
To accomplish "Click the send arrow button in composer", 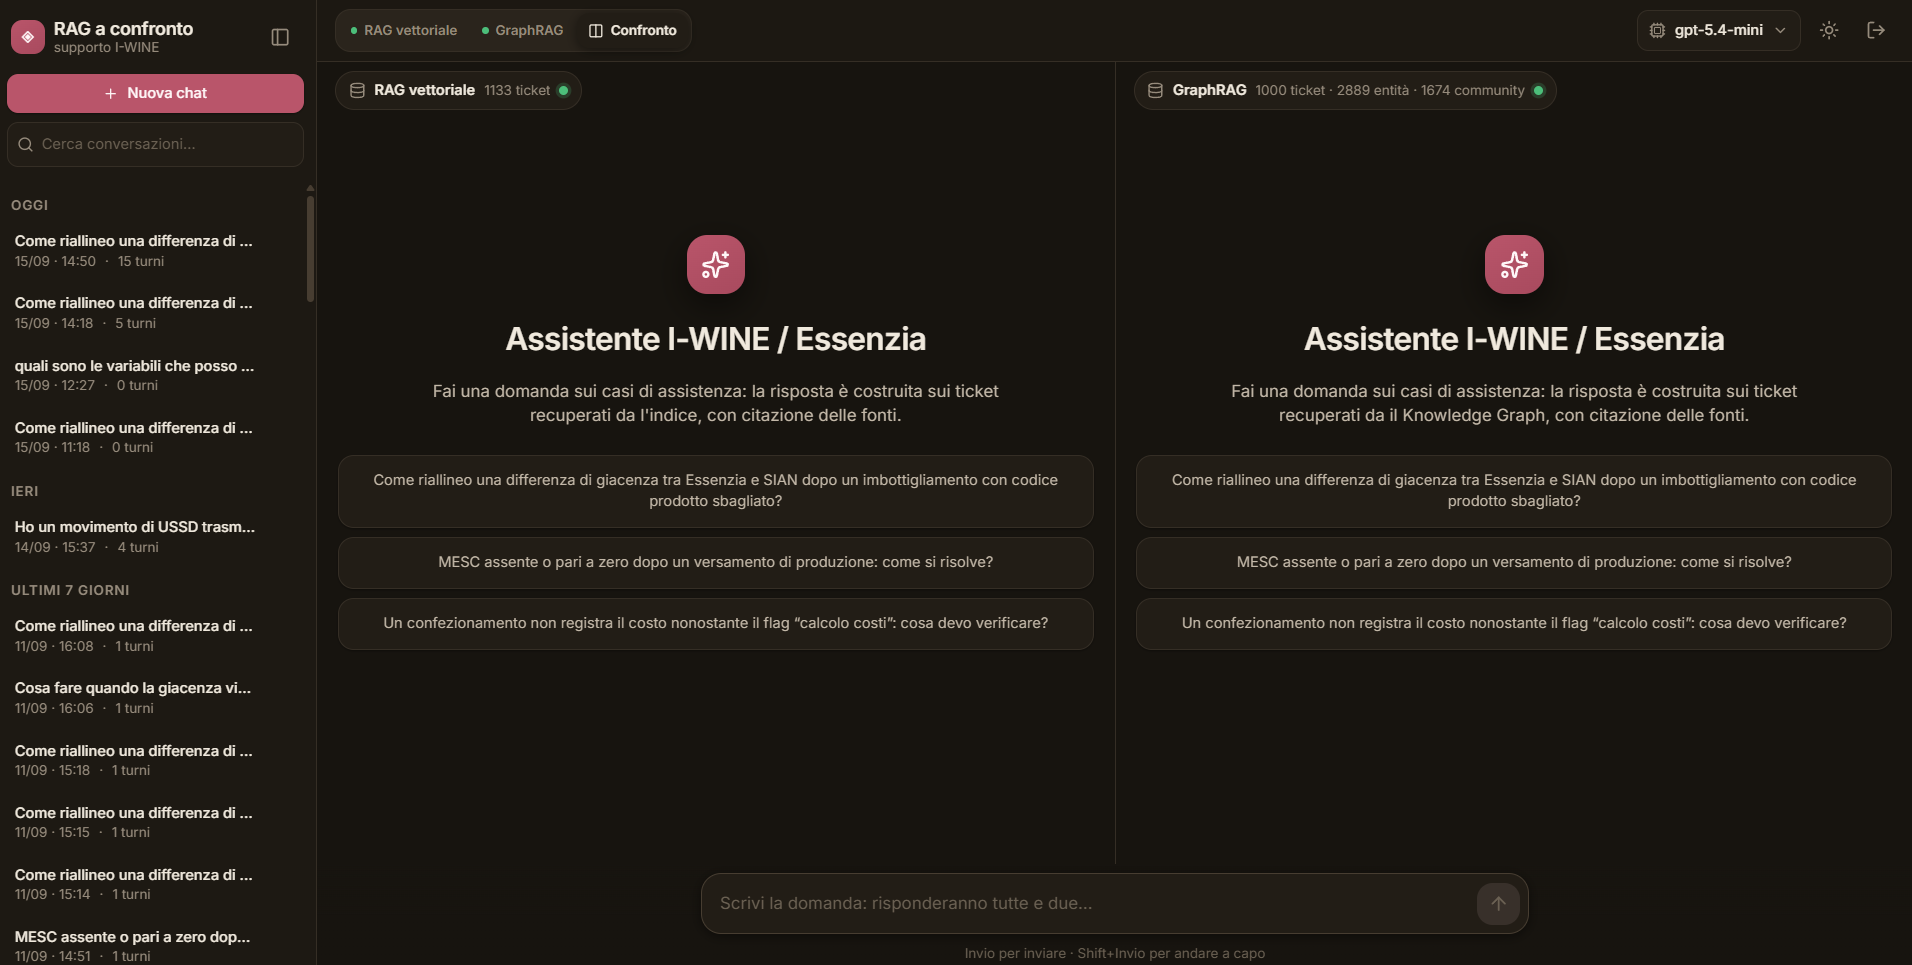I will 1498,903.
